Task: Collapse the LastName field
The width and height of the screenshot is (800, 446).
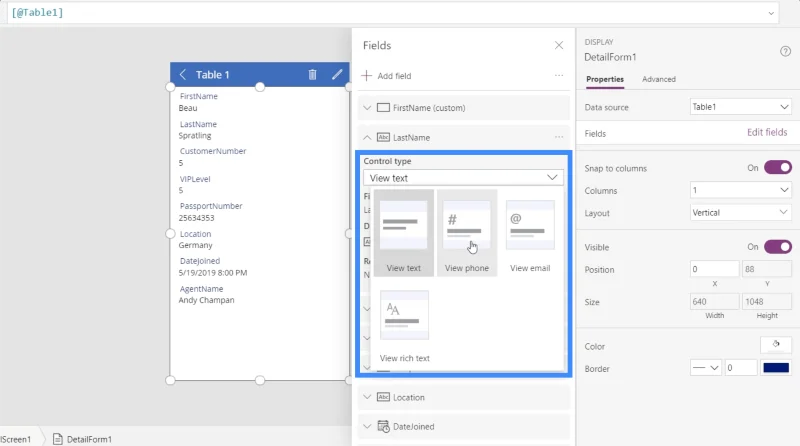Action: tap(367, 137)
